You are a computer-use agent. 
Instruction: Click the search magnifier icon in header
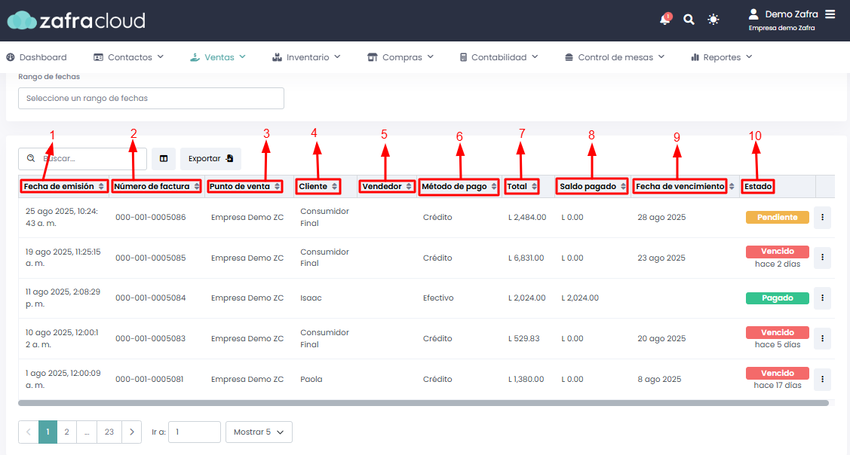pyautogui.click(x=688, y=20)
